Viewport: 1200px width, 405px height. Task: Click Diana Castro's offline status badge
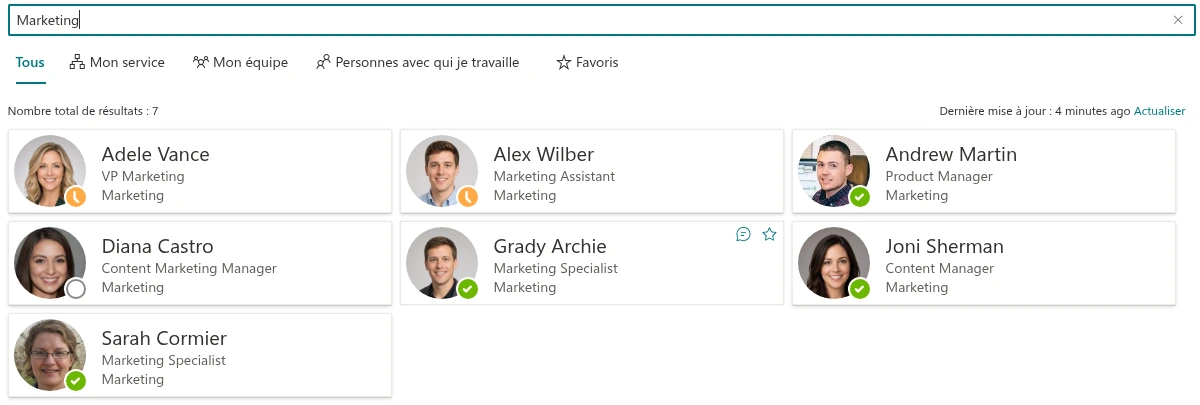click(x=76, y=289)
